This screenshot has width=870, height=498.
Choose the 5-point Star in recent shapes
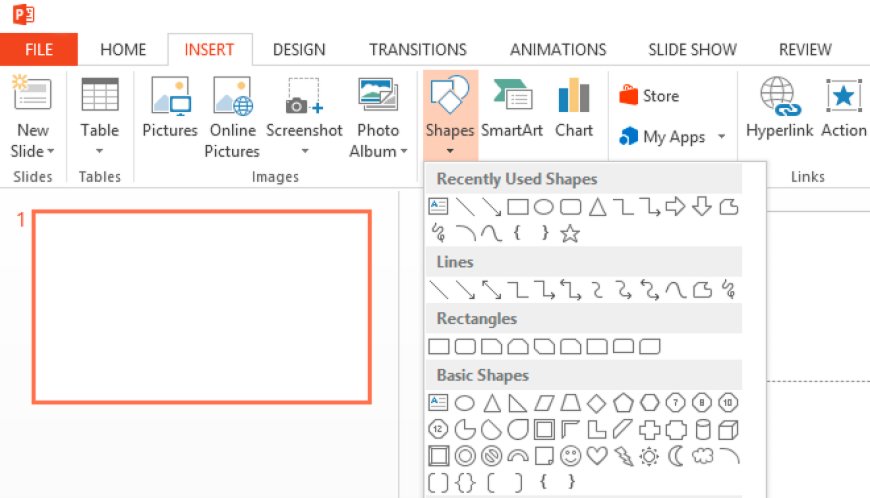pyautogui.click(x=570, y=234)
